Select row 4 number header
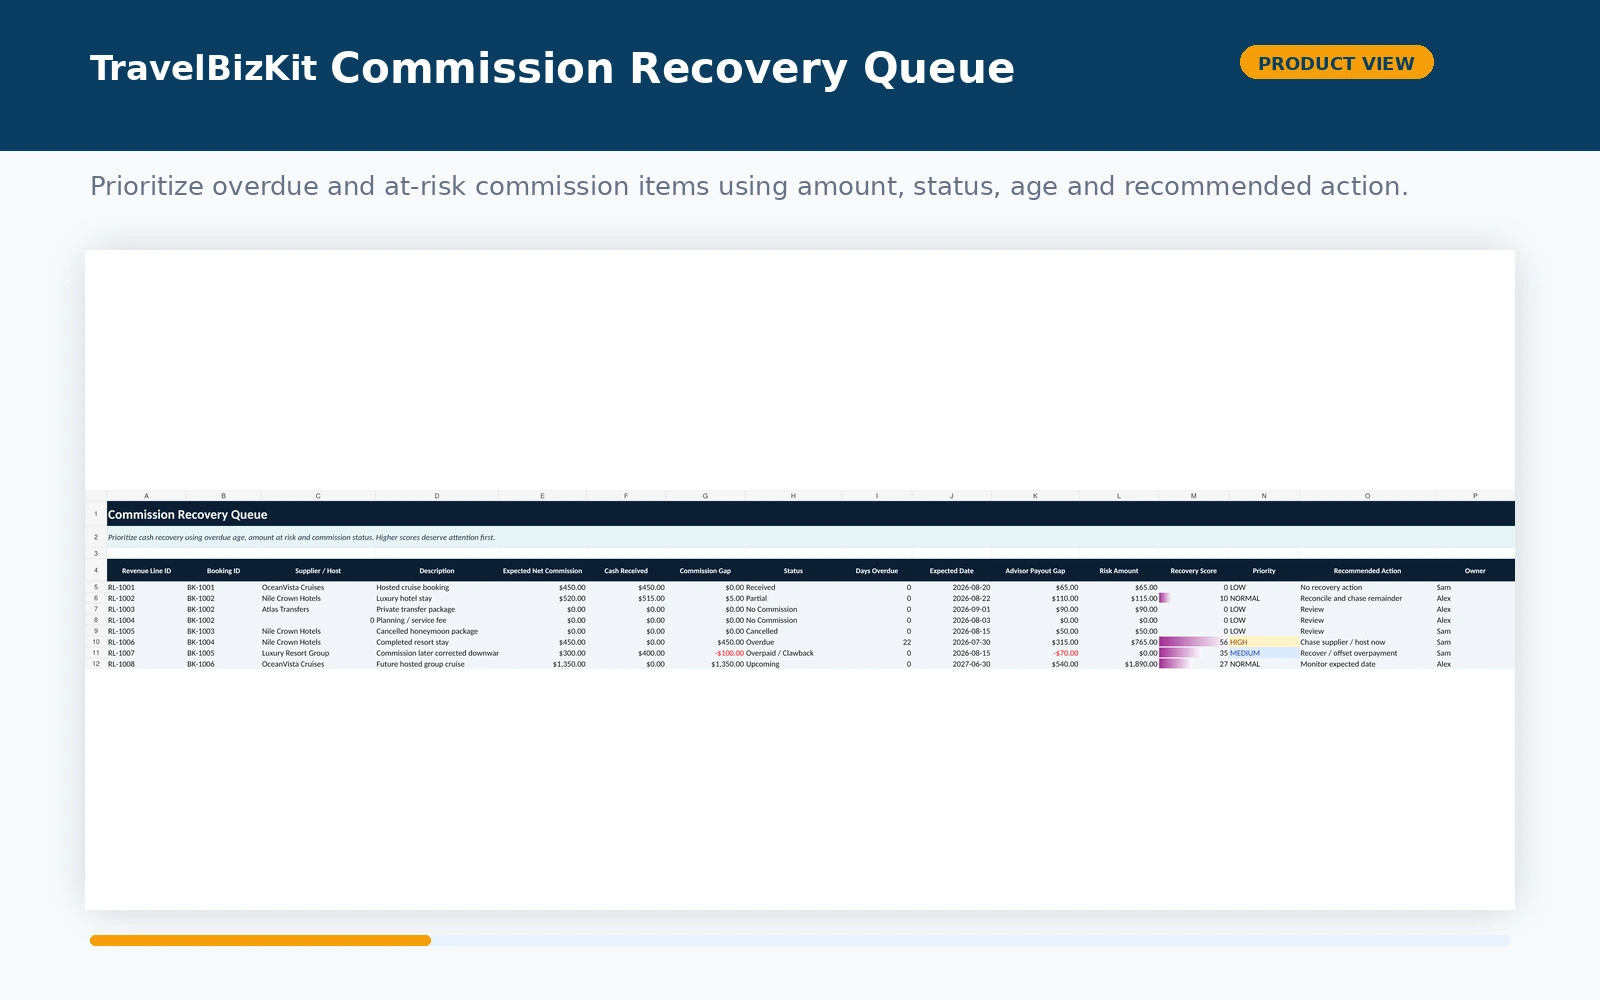 96,571
